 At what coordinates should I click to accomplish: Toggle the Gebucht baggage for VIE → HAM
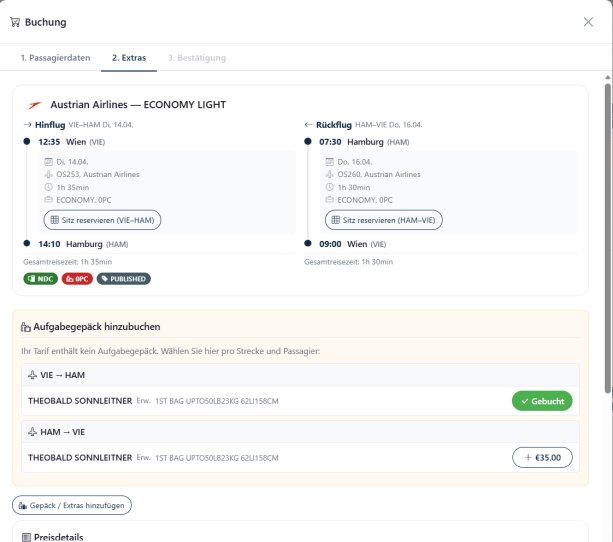click(541, 401)
